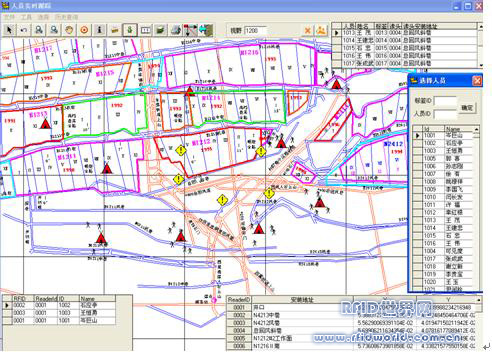The image size is (492, 360).
Task: Click the 标签ID input field
Action: (x=445, y=100)
